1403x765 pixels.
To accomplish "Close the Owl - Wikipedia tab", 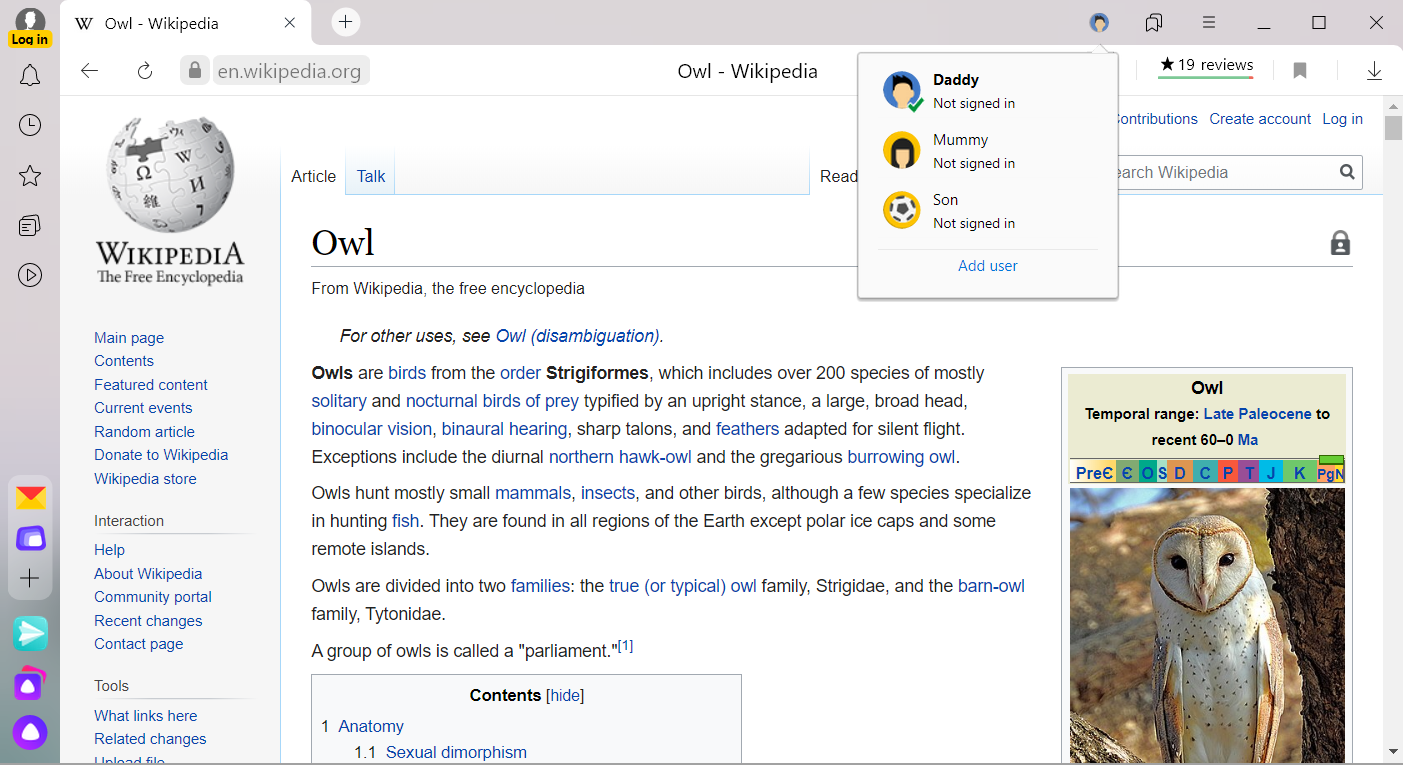I will 290,23.
